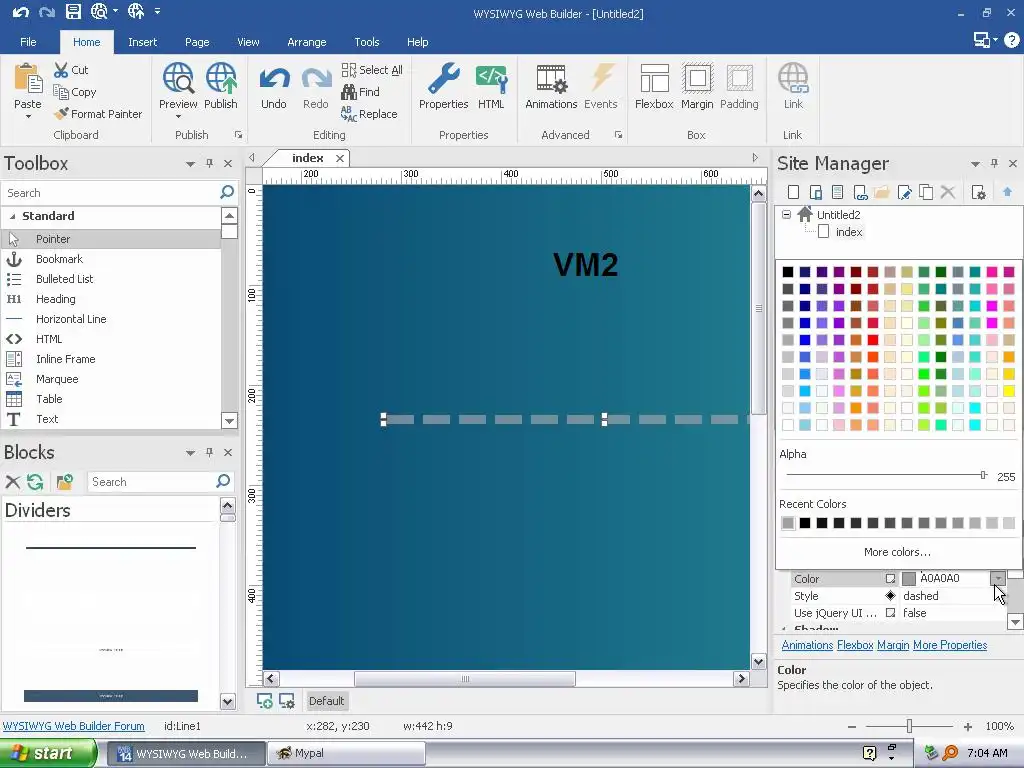Click Select All in Editing group

372,70
